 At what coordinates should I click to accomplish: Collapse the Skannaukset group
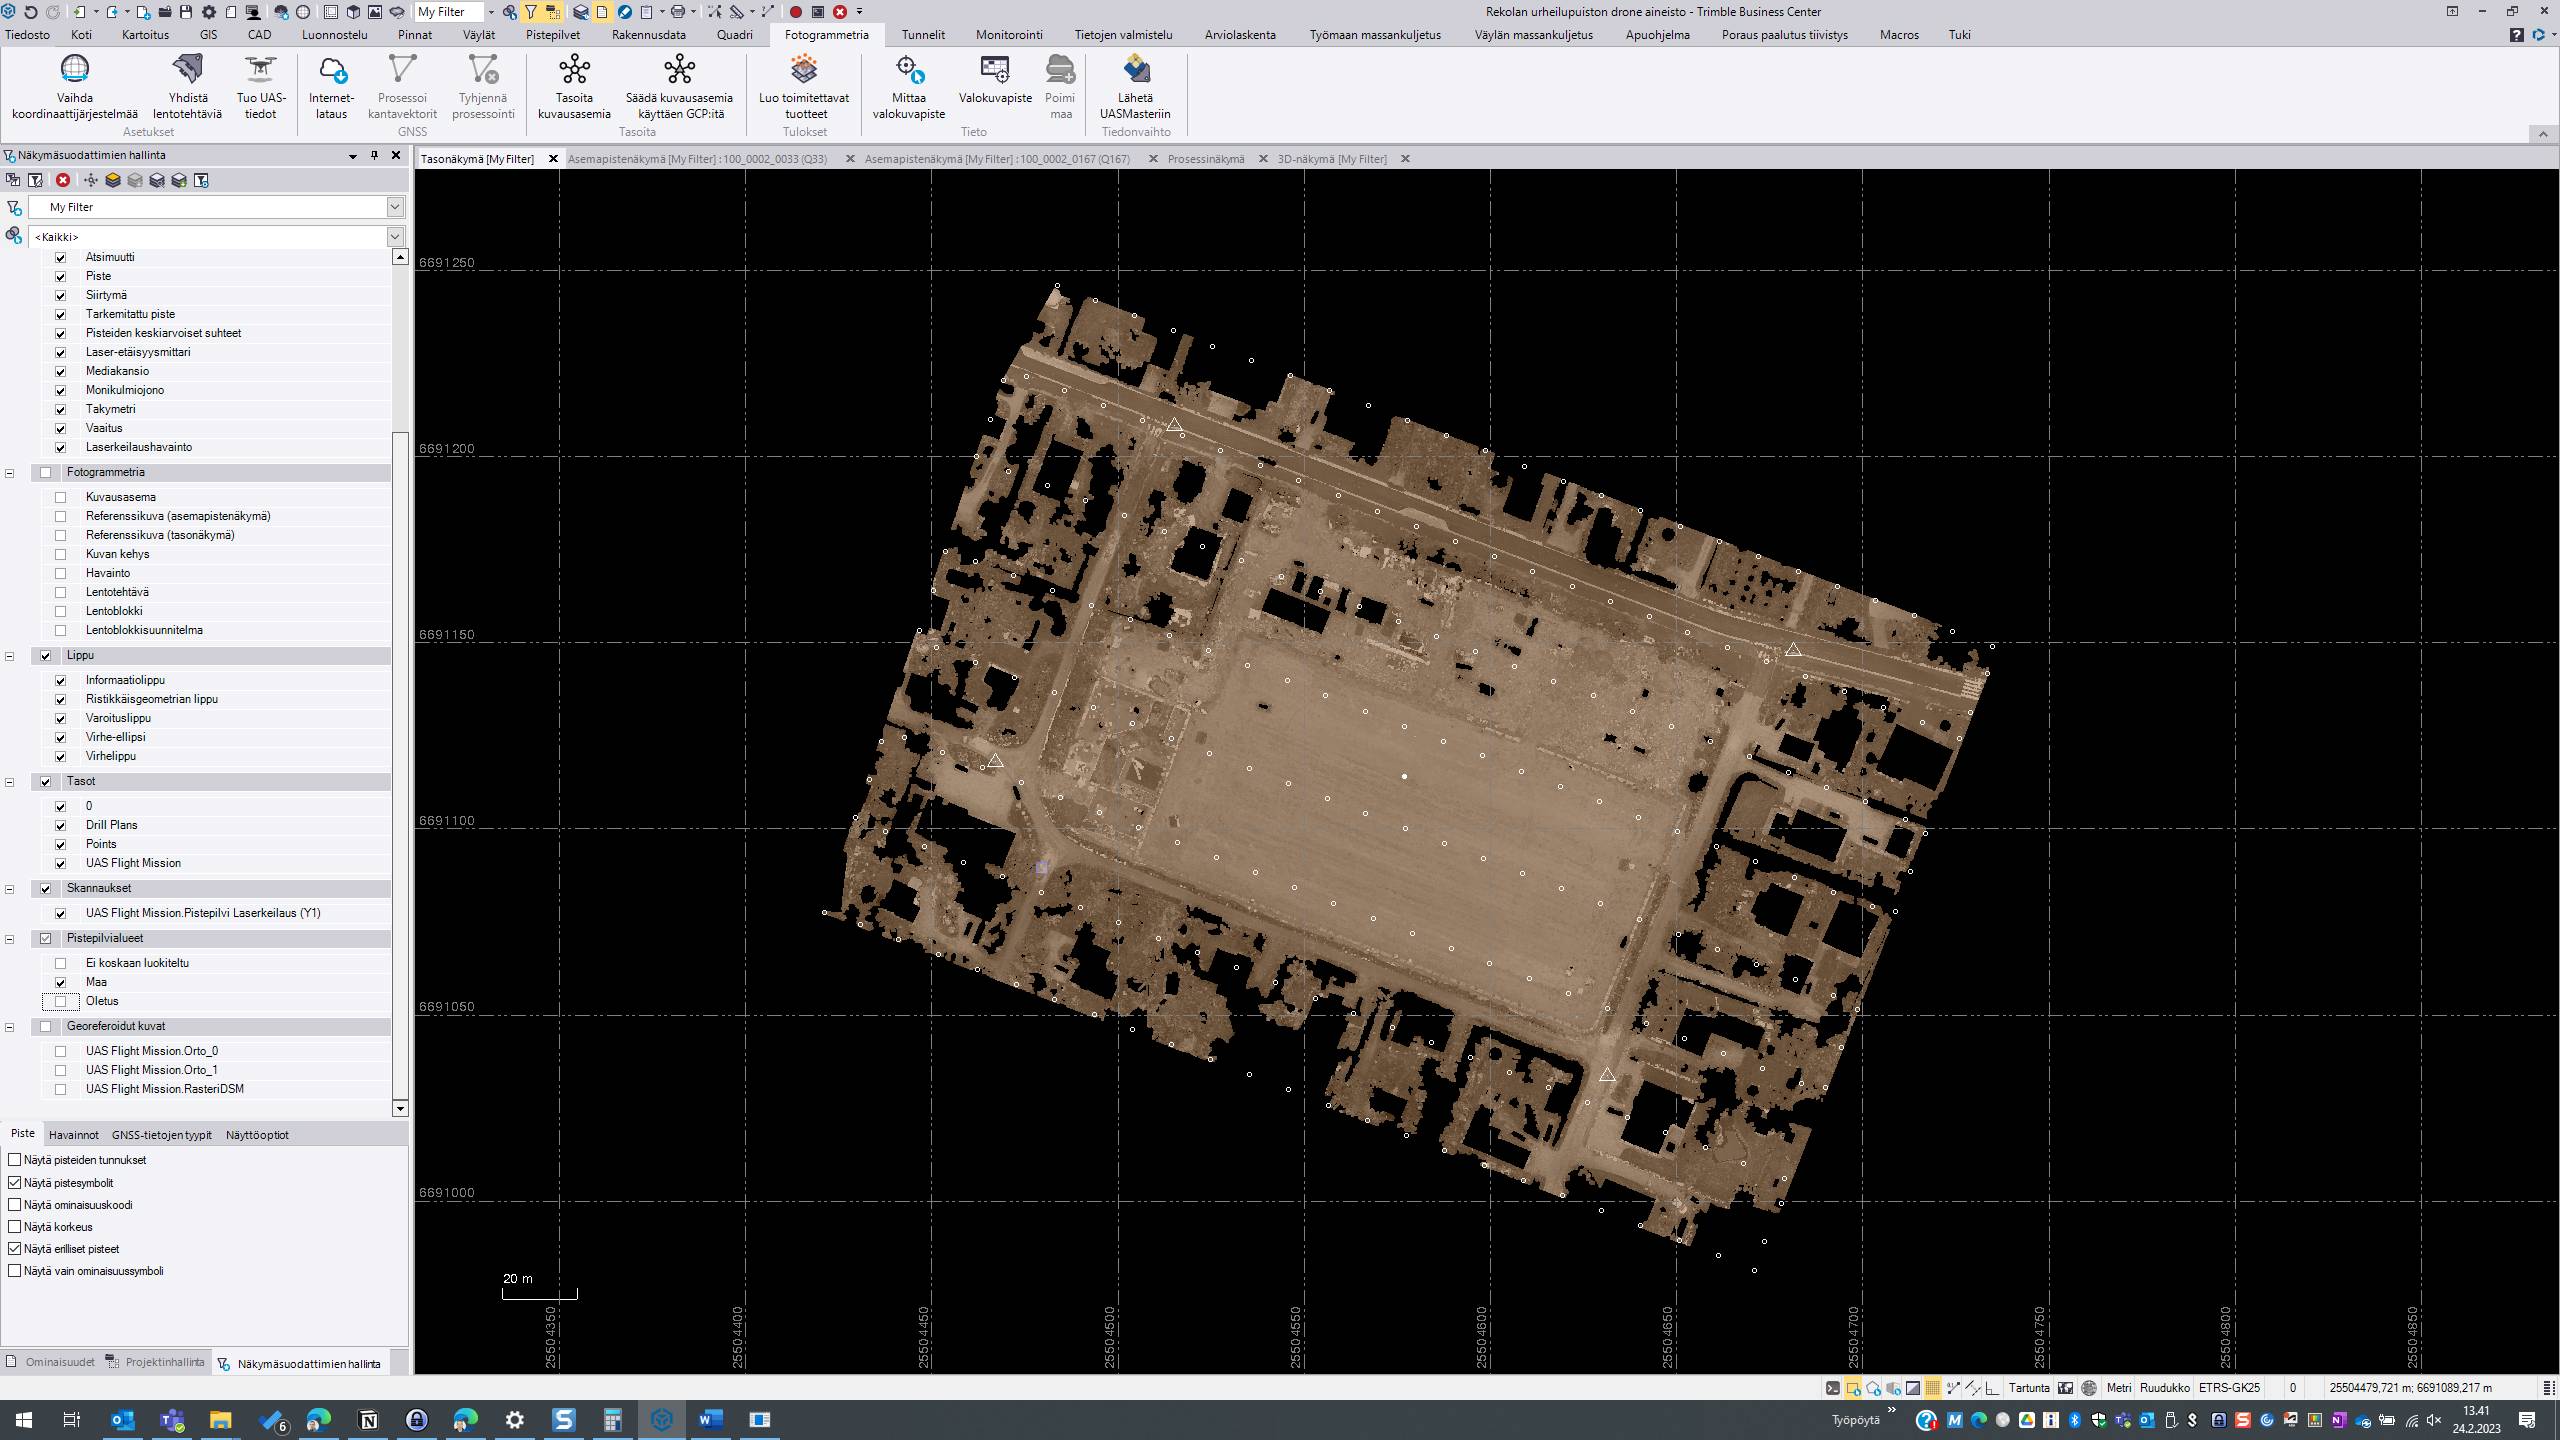10,889
